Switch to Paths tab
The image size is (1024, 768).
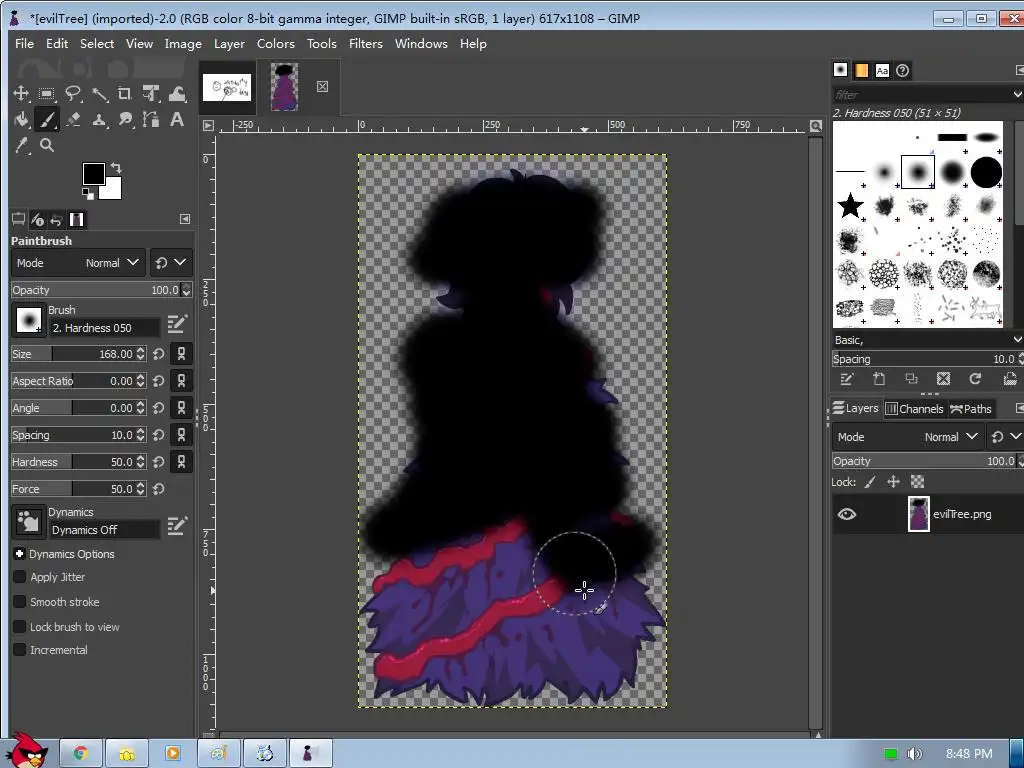(x=971, y=409)
